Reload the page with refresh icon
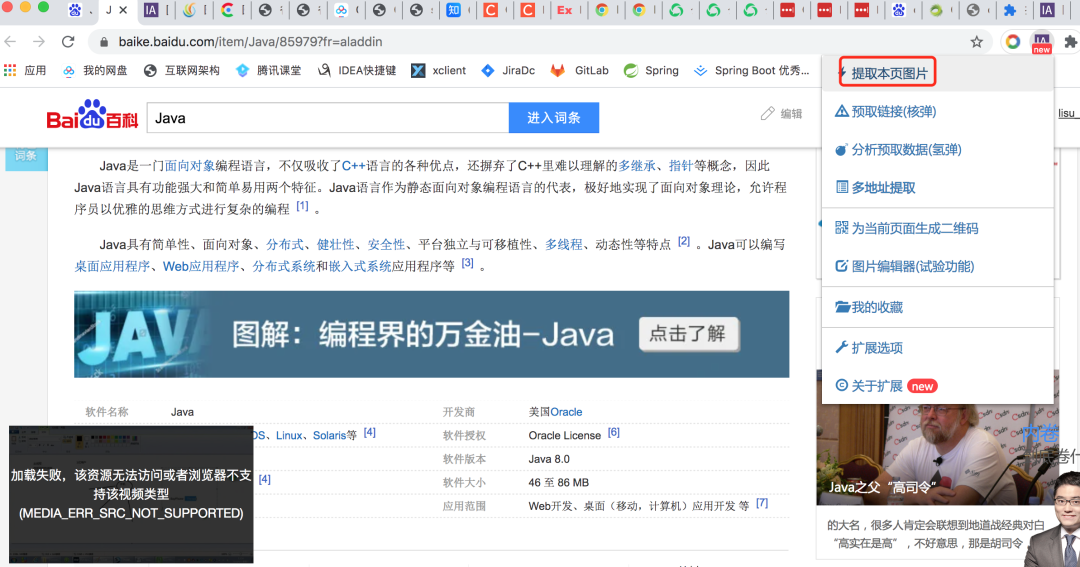The image size is (1080, 567). [68, 41]
